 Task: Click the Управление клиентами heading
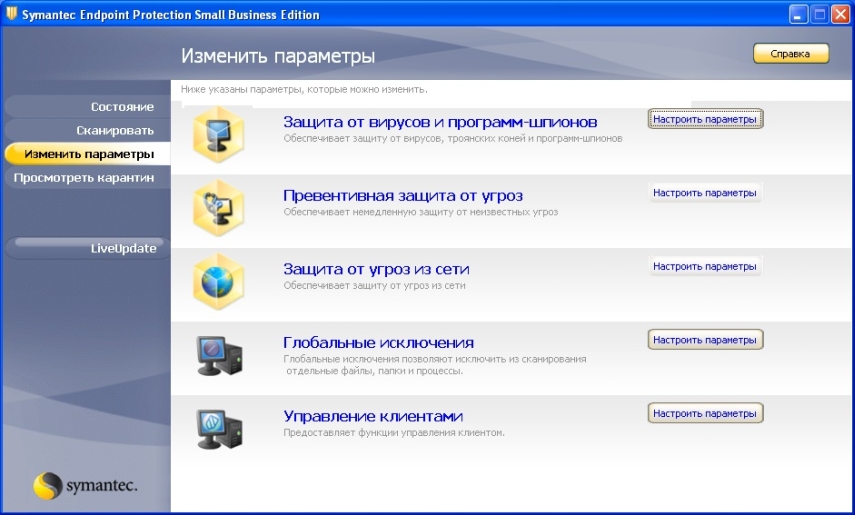373,416
